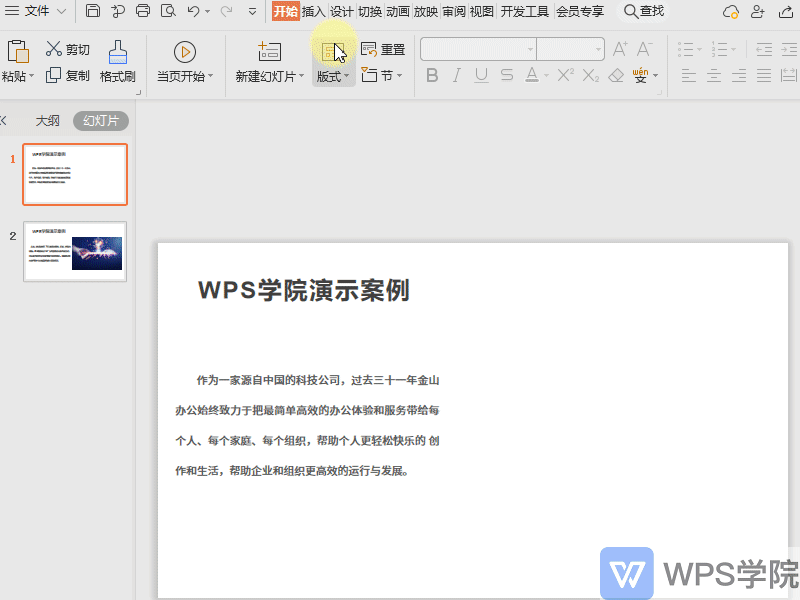Click the 查找 search button
The image size is (800, 600).
[x=644, y=11]
